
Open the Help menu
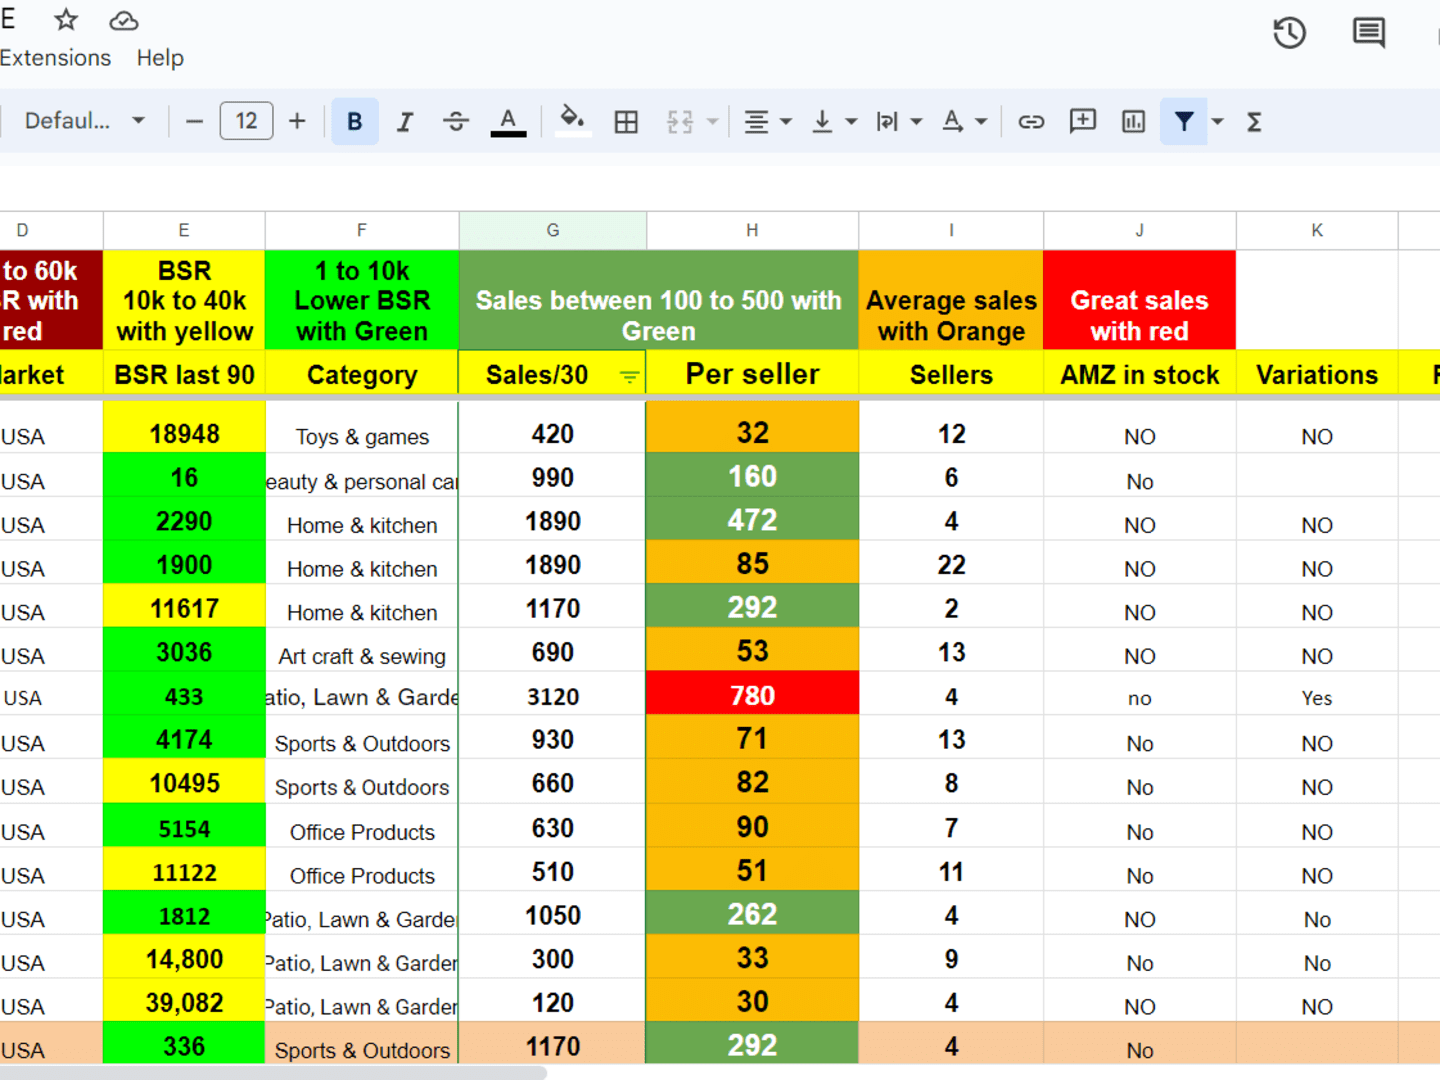tap(160, 58)
